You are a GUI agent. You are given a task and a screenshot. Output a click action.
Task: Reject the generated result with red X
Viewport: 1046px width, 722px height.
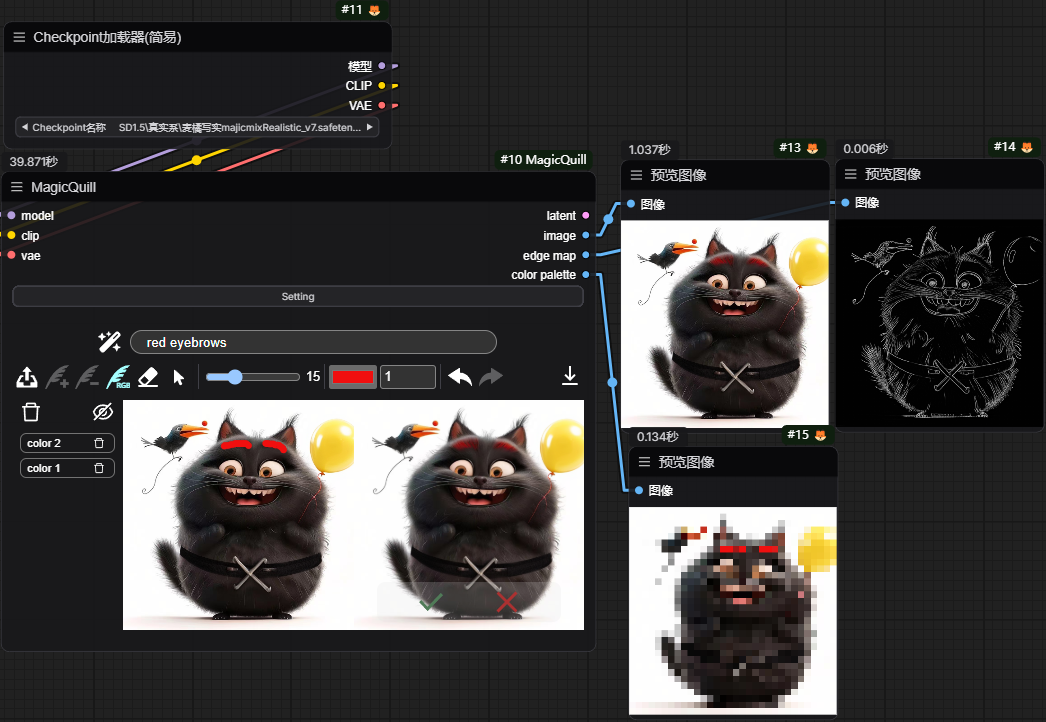click(507, 603)
